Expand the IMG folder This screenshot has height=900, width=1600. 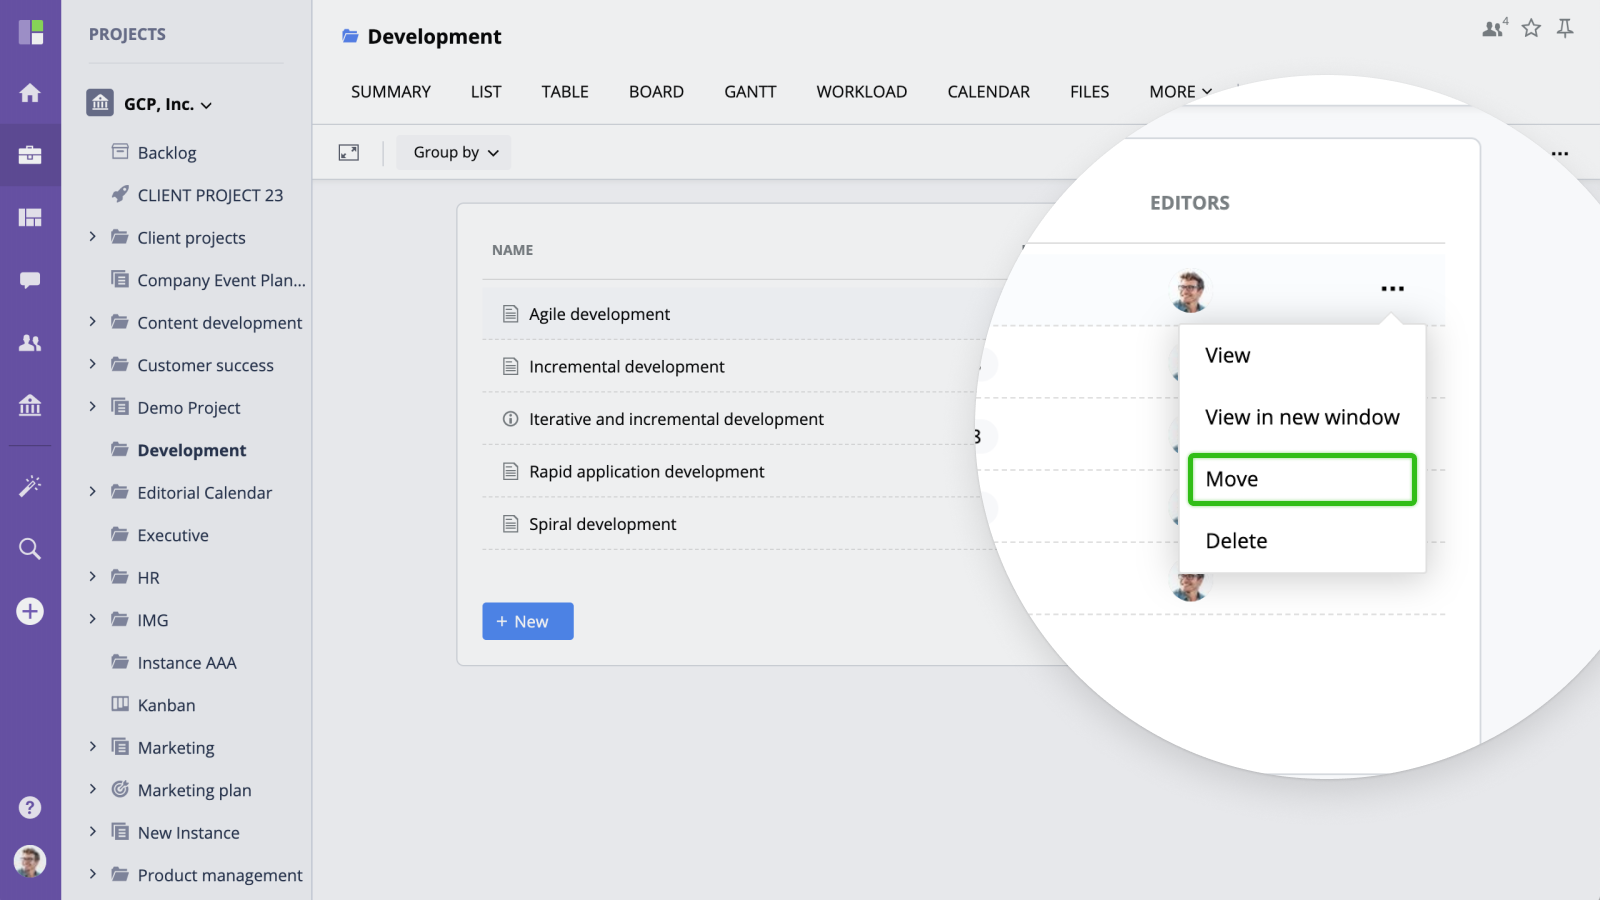click(92, 619)
